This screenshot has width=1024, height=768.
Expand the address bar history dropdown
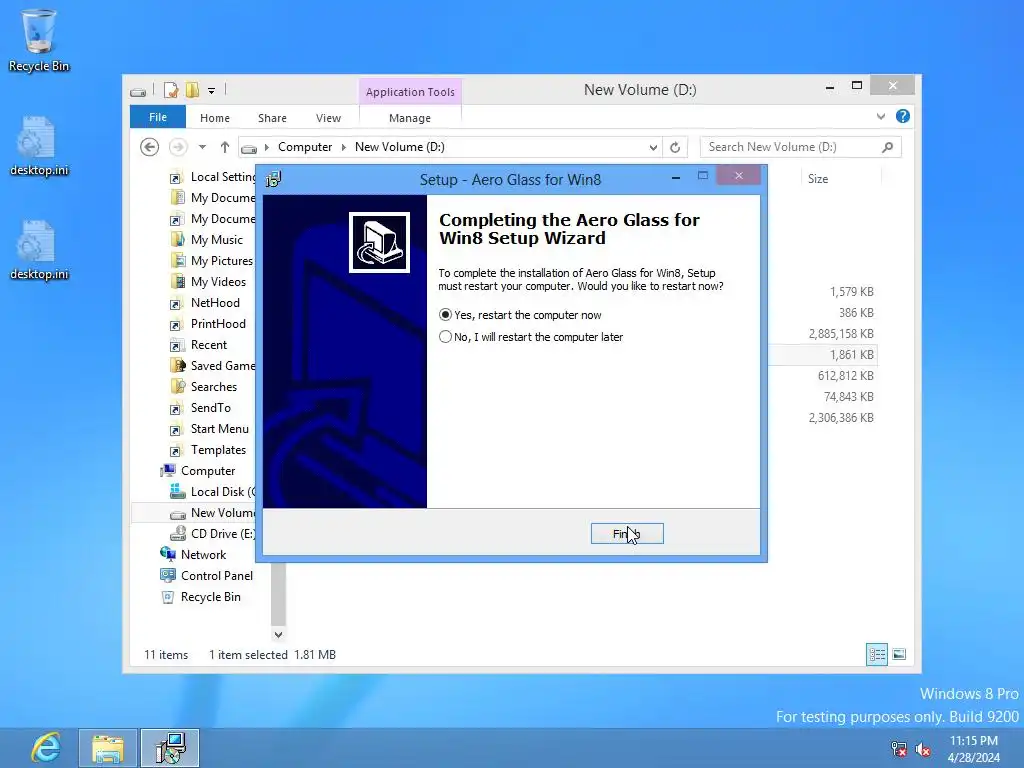[653, 148]
